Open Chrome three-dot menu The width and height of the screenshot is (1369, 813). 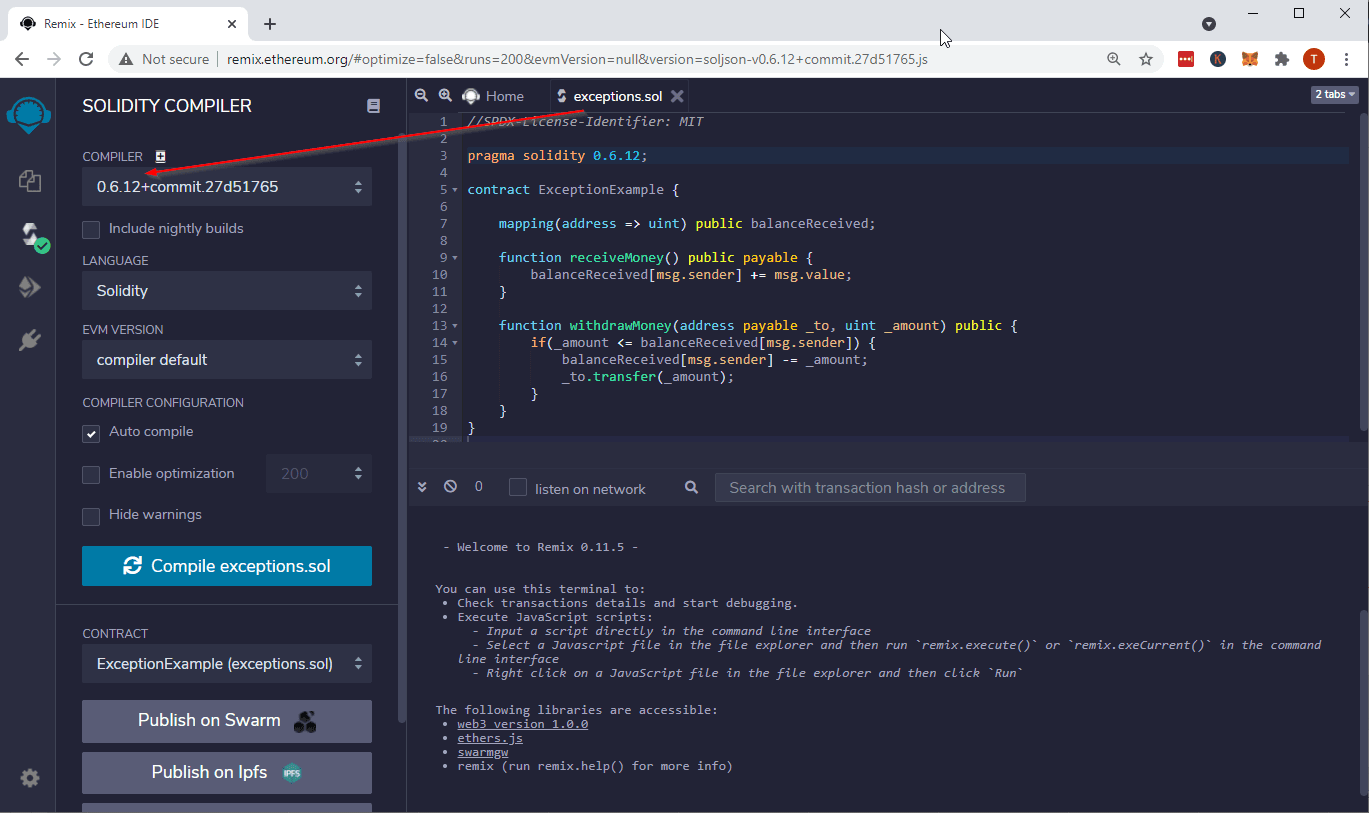[x=1346, y=59]
